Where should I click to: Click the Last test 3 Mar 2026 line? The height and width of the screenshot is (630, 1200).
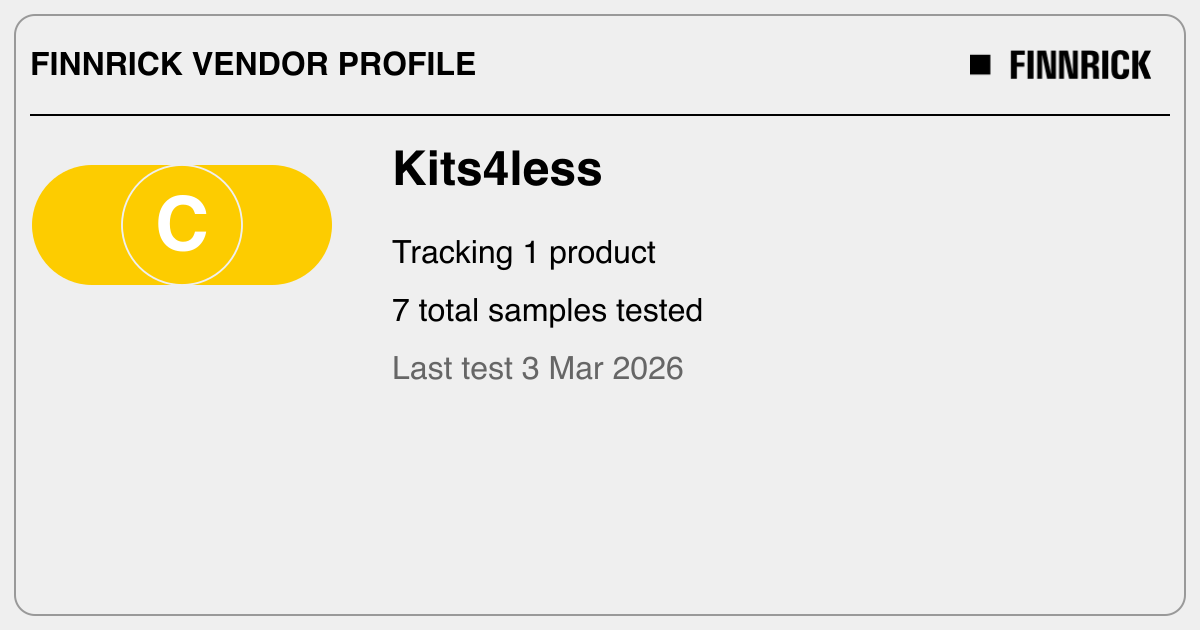(538, 368)
